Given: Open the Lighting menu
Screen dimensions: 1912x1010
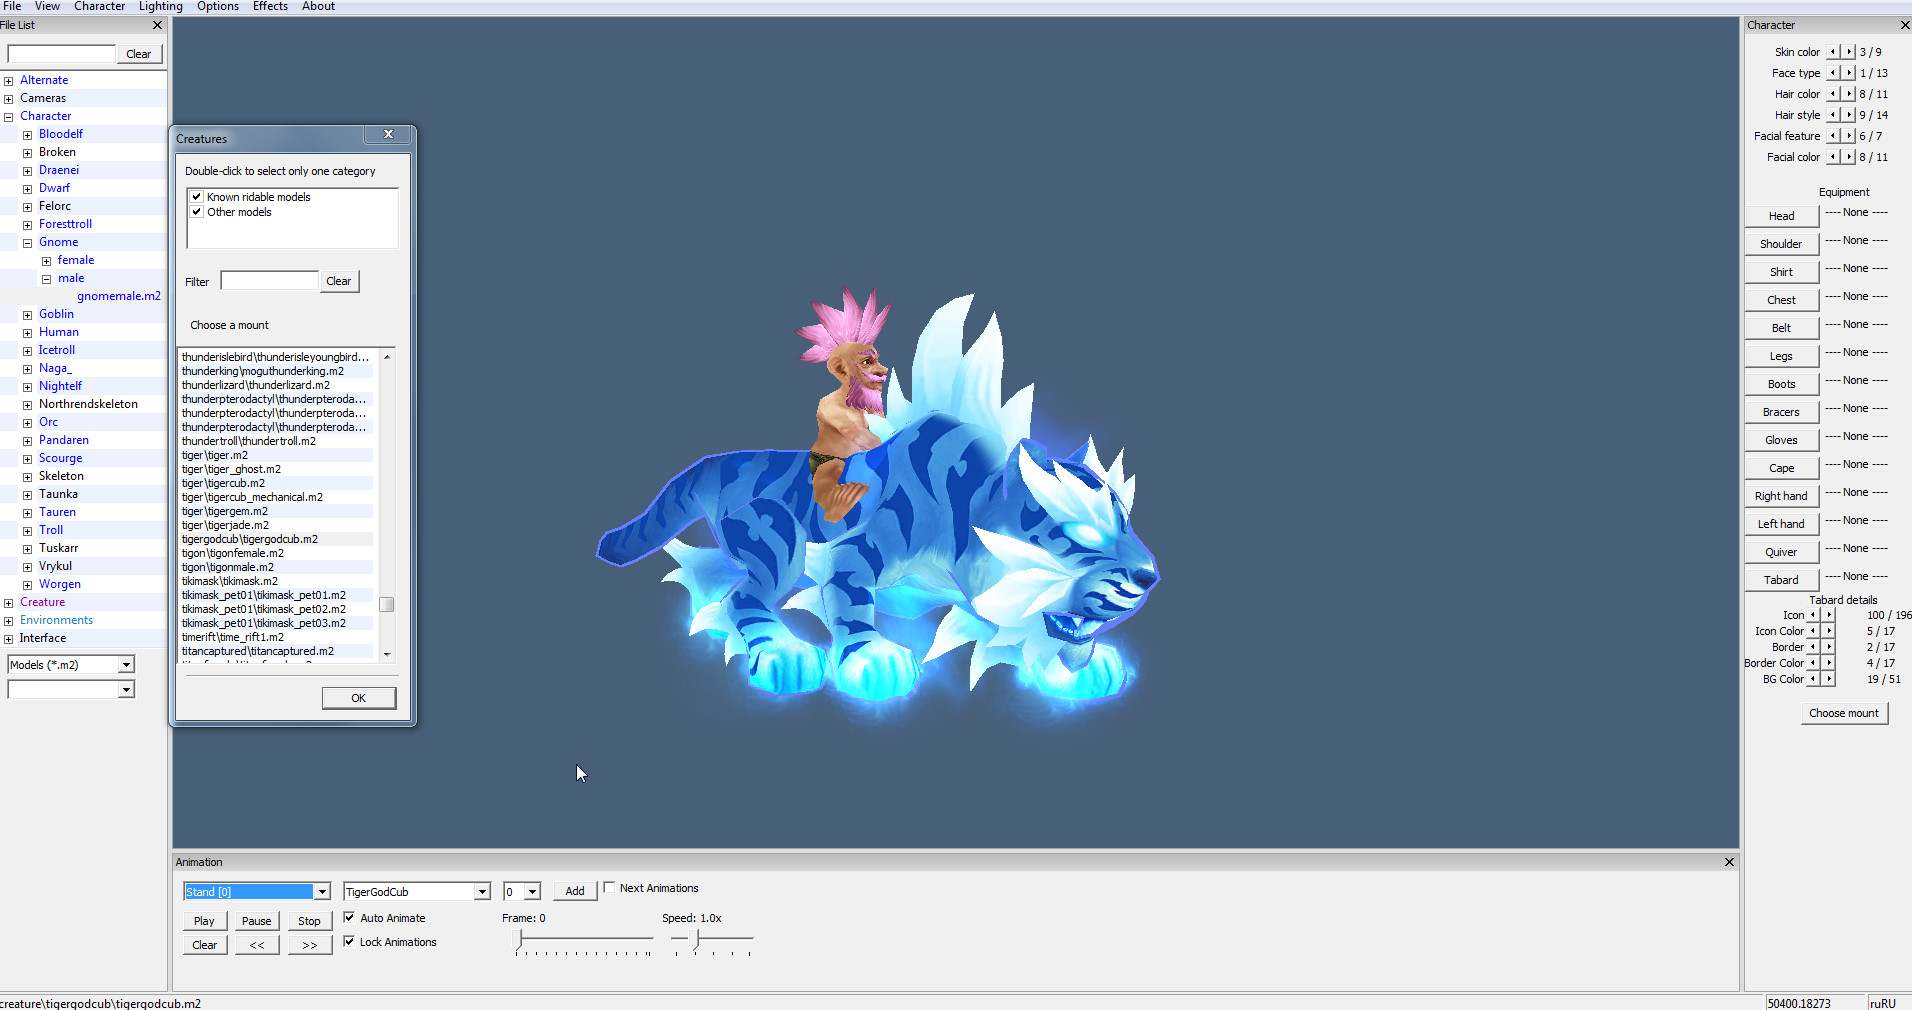Looking at the screenshot, I should pyautogui.click(x=161, y=6).
